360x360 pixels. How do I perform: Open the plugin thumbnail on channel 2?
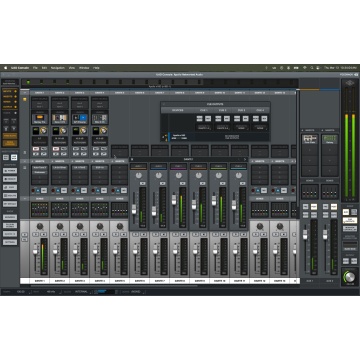tap(60, 118)
